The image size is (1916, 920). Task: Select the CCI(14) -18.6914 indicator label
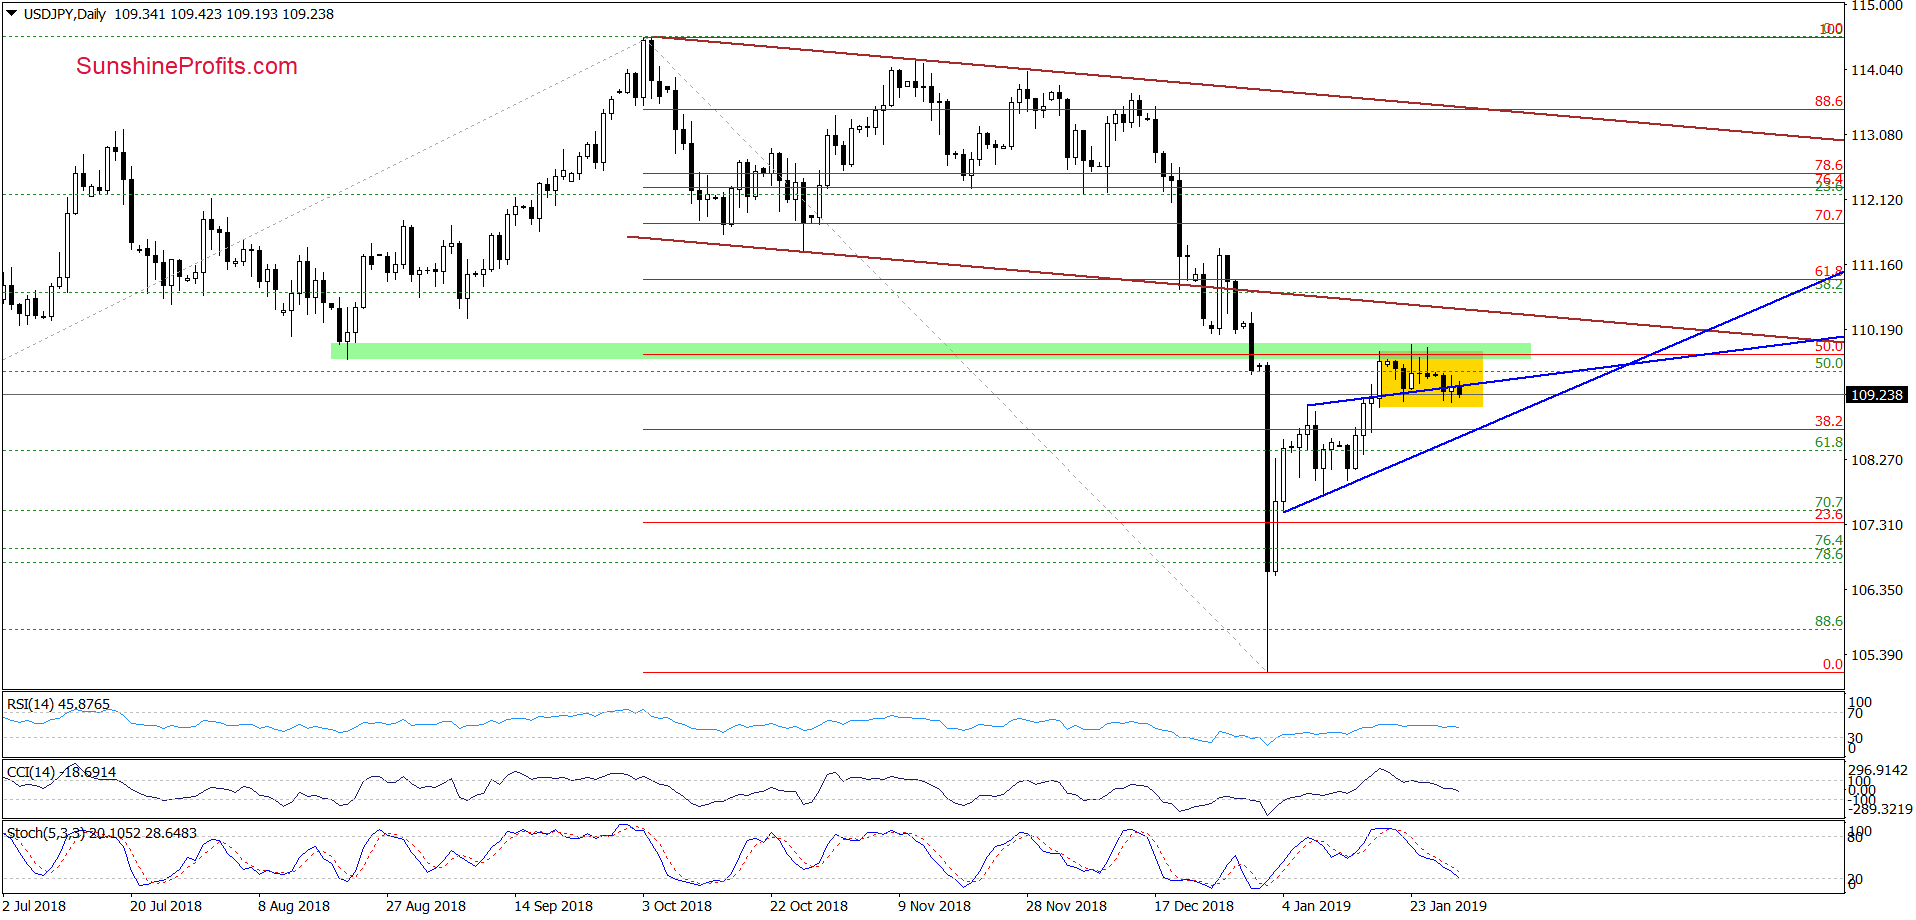coord(61,772)
